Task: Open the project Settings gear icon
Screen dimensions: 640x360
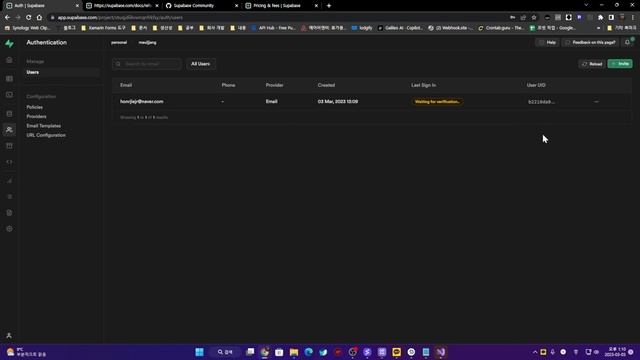Action: [9, 229]
